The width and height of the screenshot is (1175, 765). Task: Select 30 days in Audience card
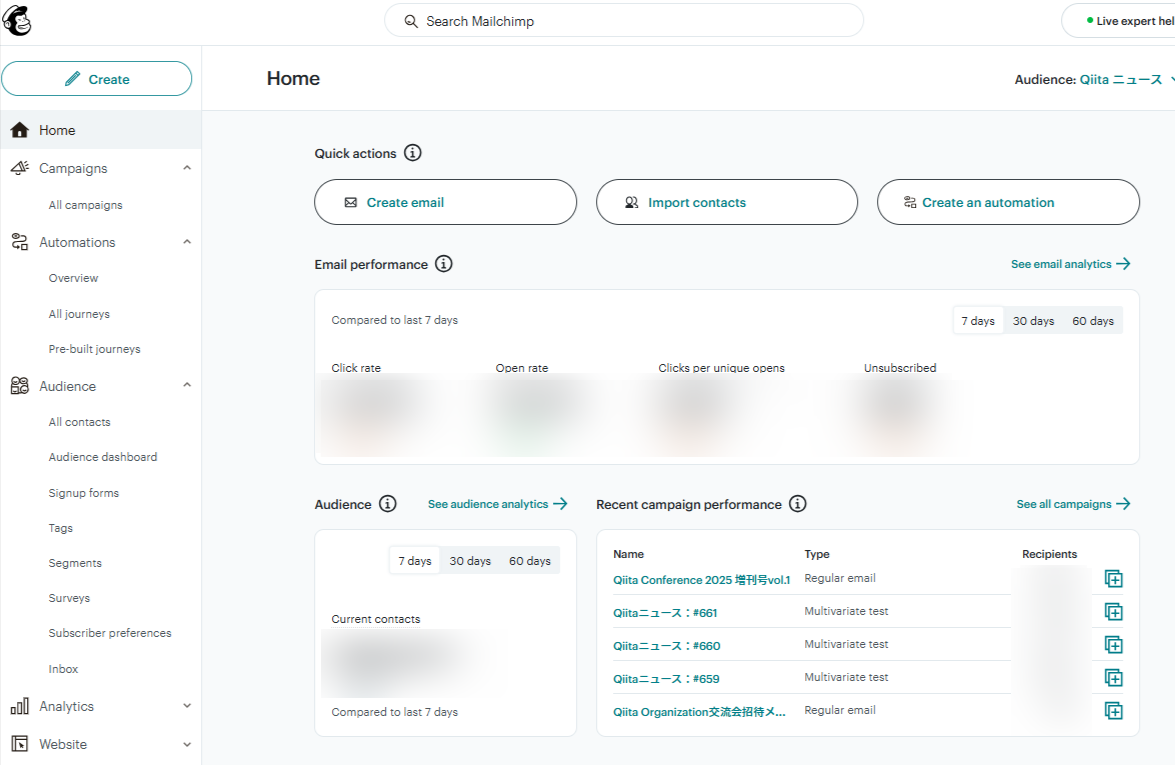pos(470,560)
